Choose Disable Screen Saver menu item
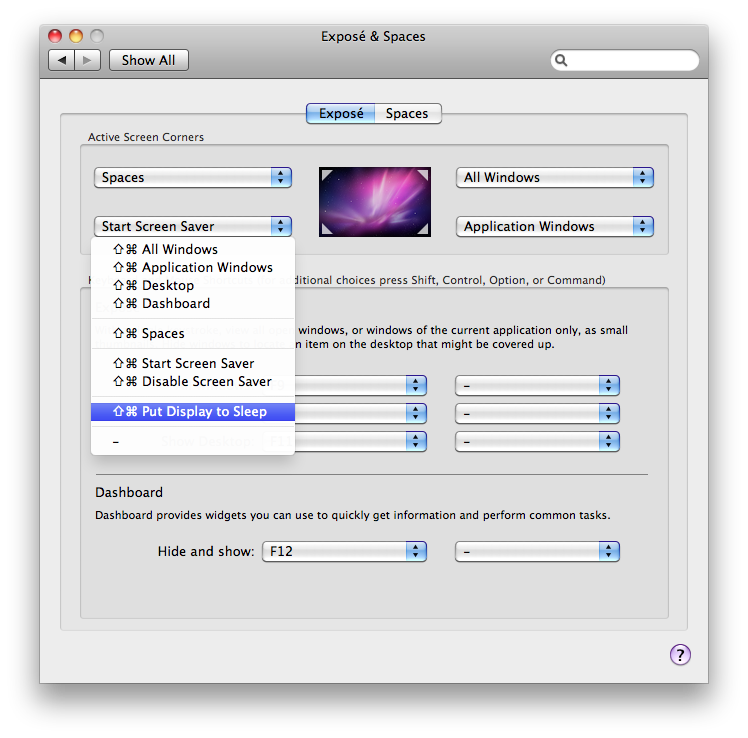 coord(193,382)
